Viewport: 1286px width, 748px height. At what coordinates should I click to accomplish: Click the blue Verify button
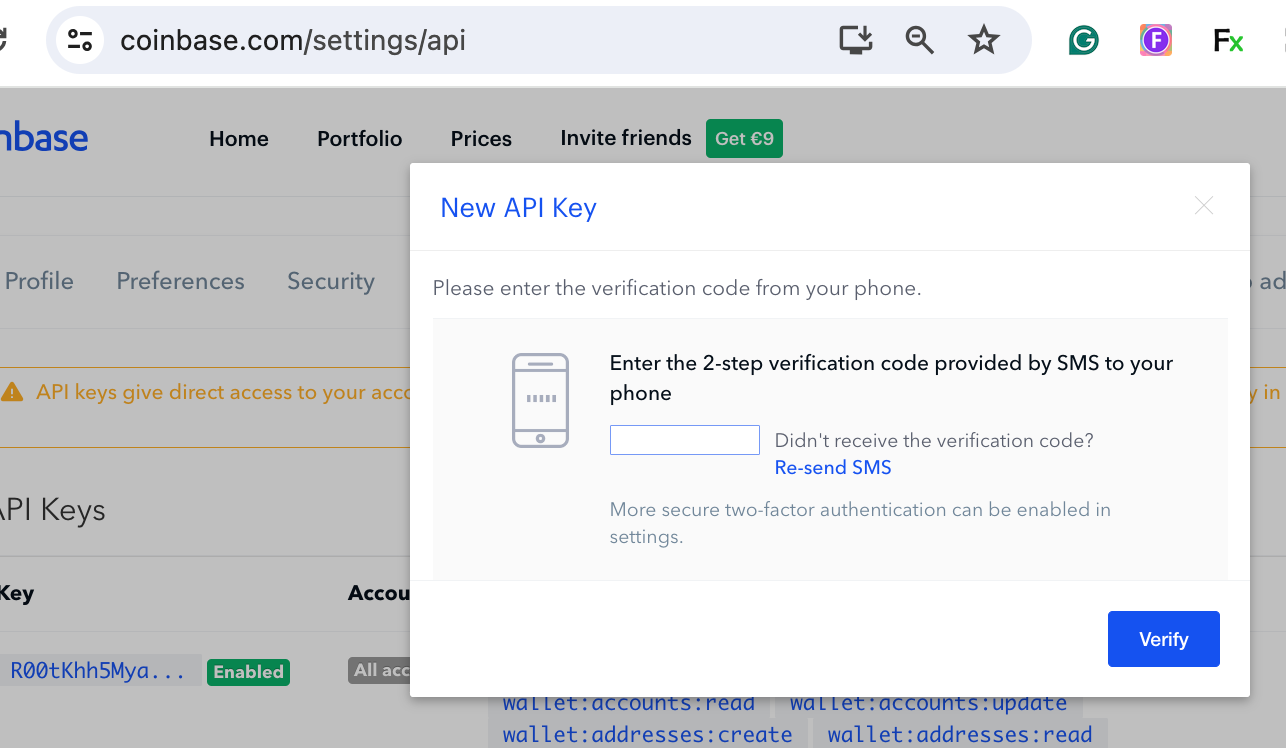1164,639
